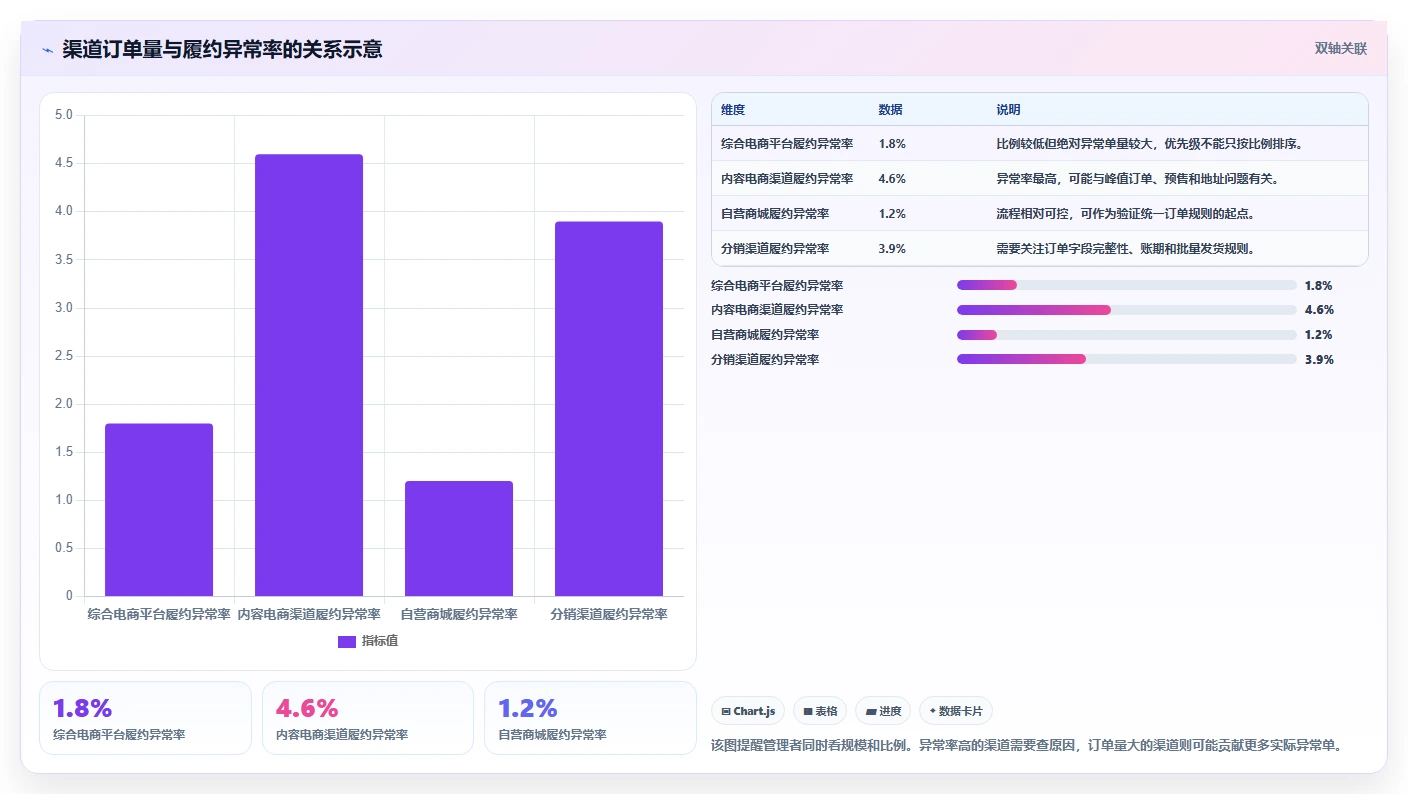This screenshot has height=794, width=1408.
Task: Click the 5.0 y-axis tick label
Action: point(64,115)
